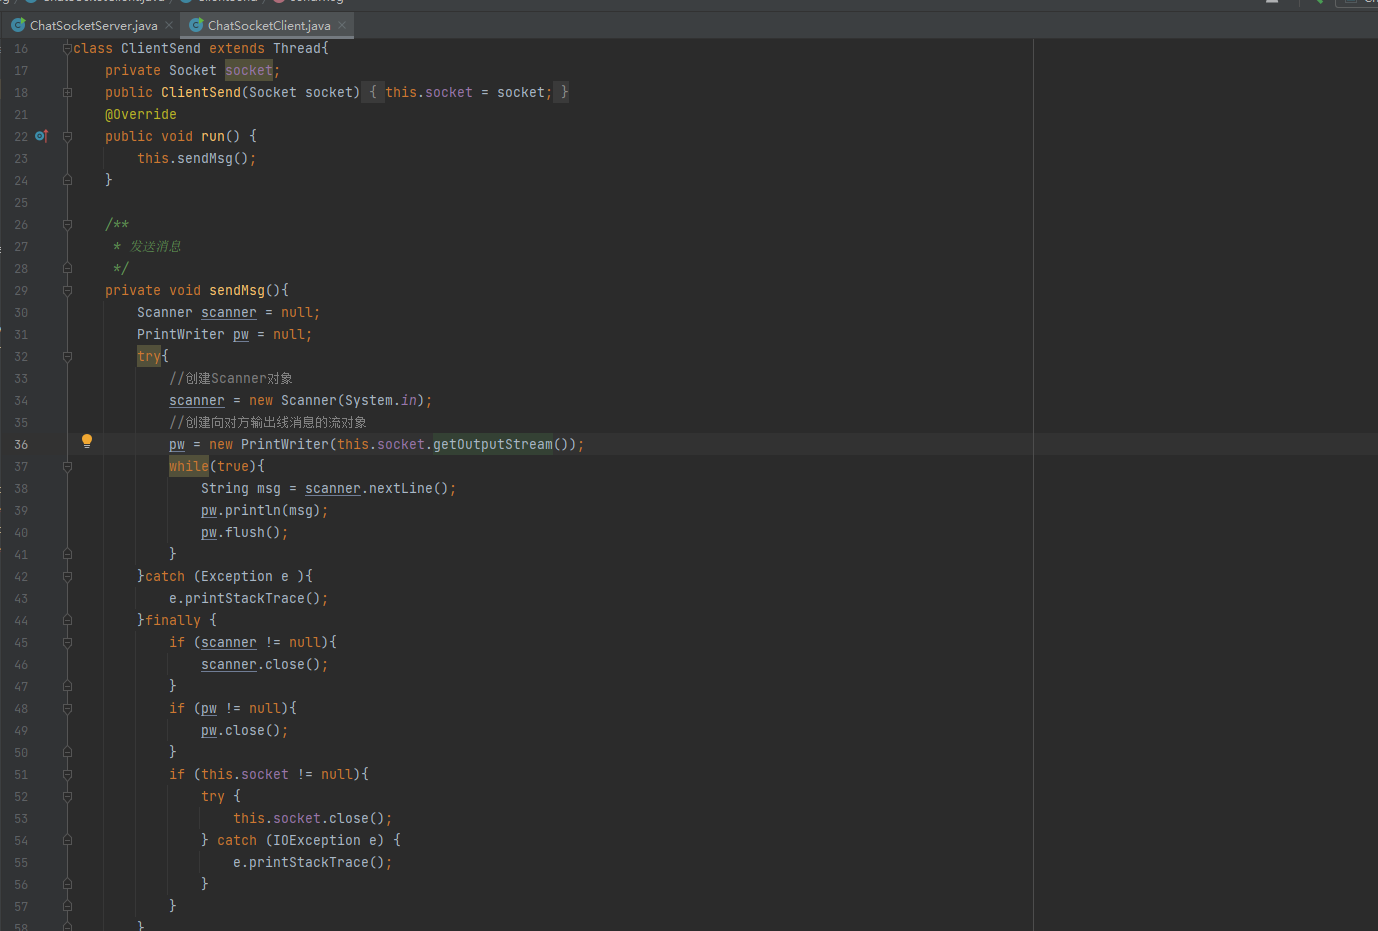Viewport: 1378px width, 931px height.
Task: Click the class file icon on ChatSocketServer.java tab
Action: click(x=18, y=25)
